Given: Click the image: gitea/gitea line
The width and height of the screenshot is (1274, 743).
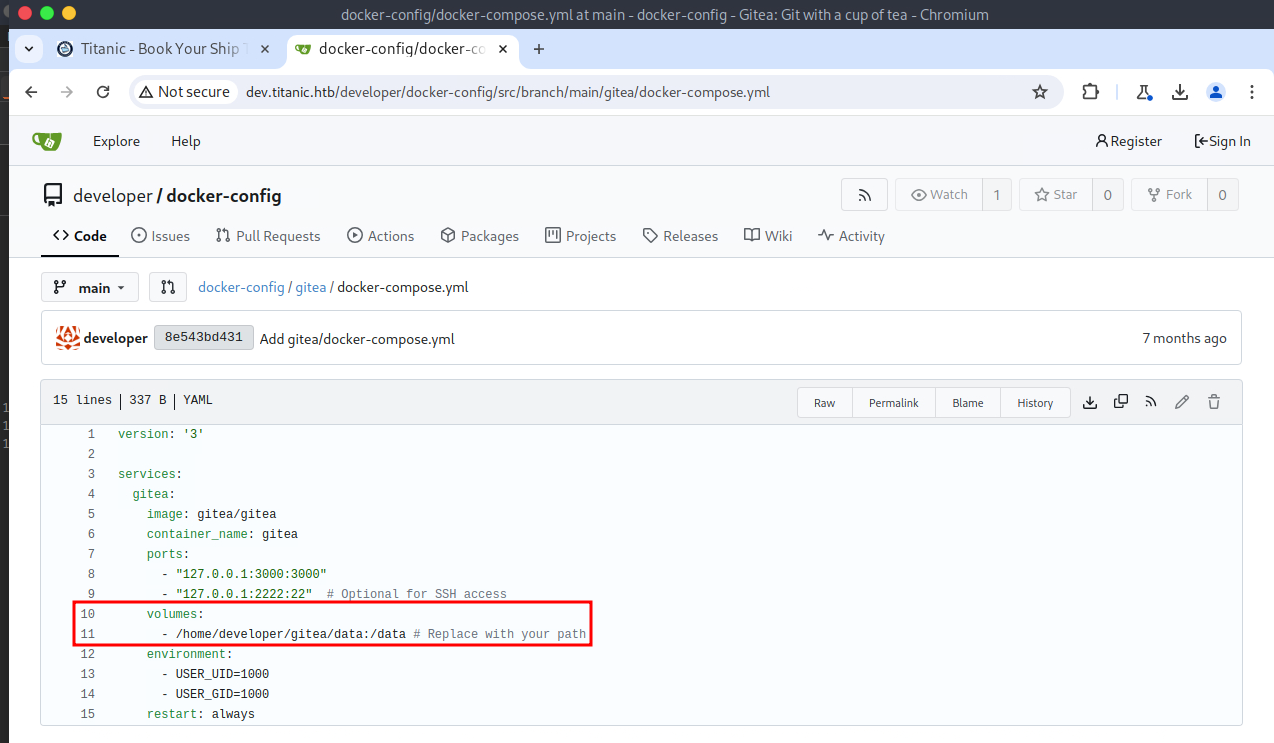Looking at the screenshot, I should pyautogui.click(x=211, y=514).
